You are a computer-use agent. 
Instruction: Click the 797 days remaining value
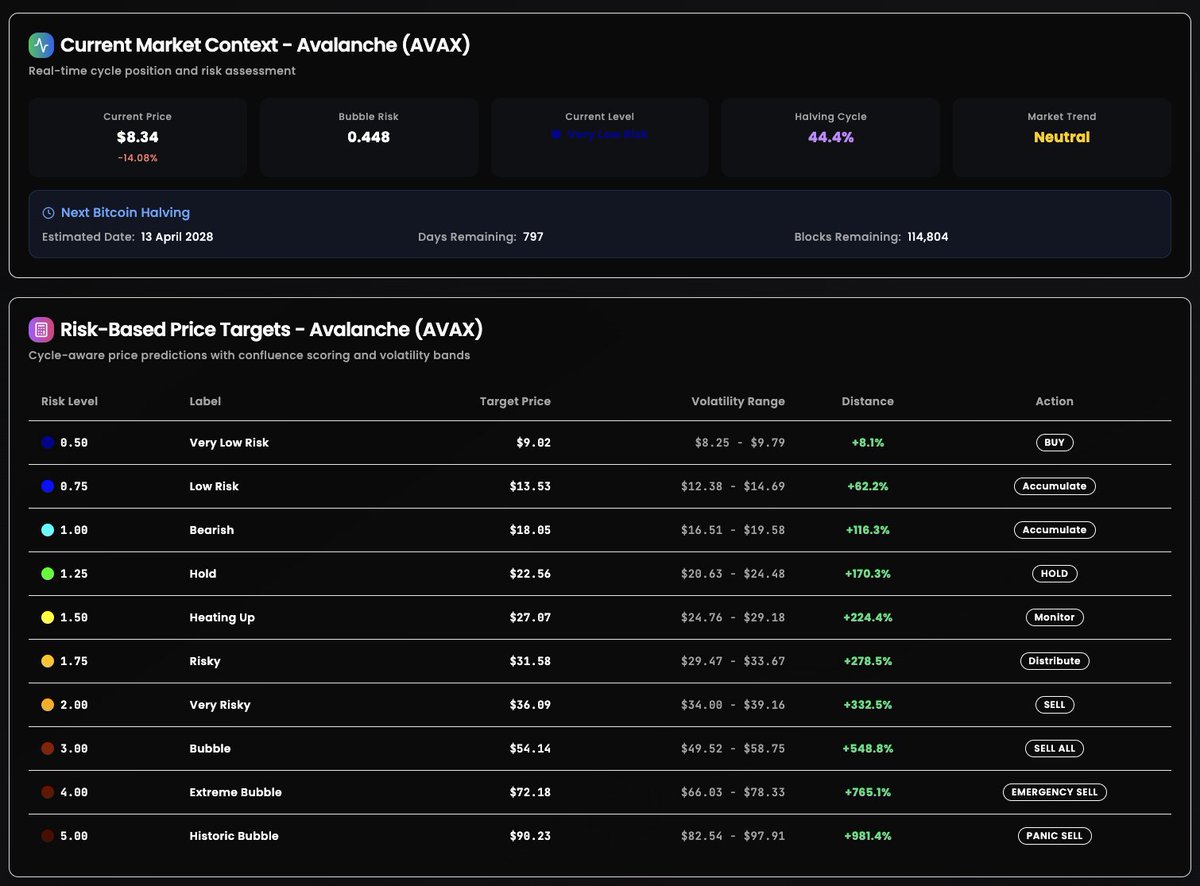[x=533, y=237]
